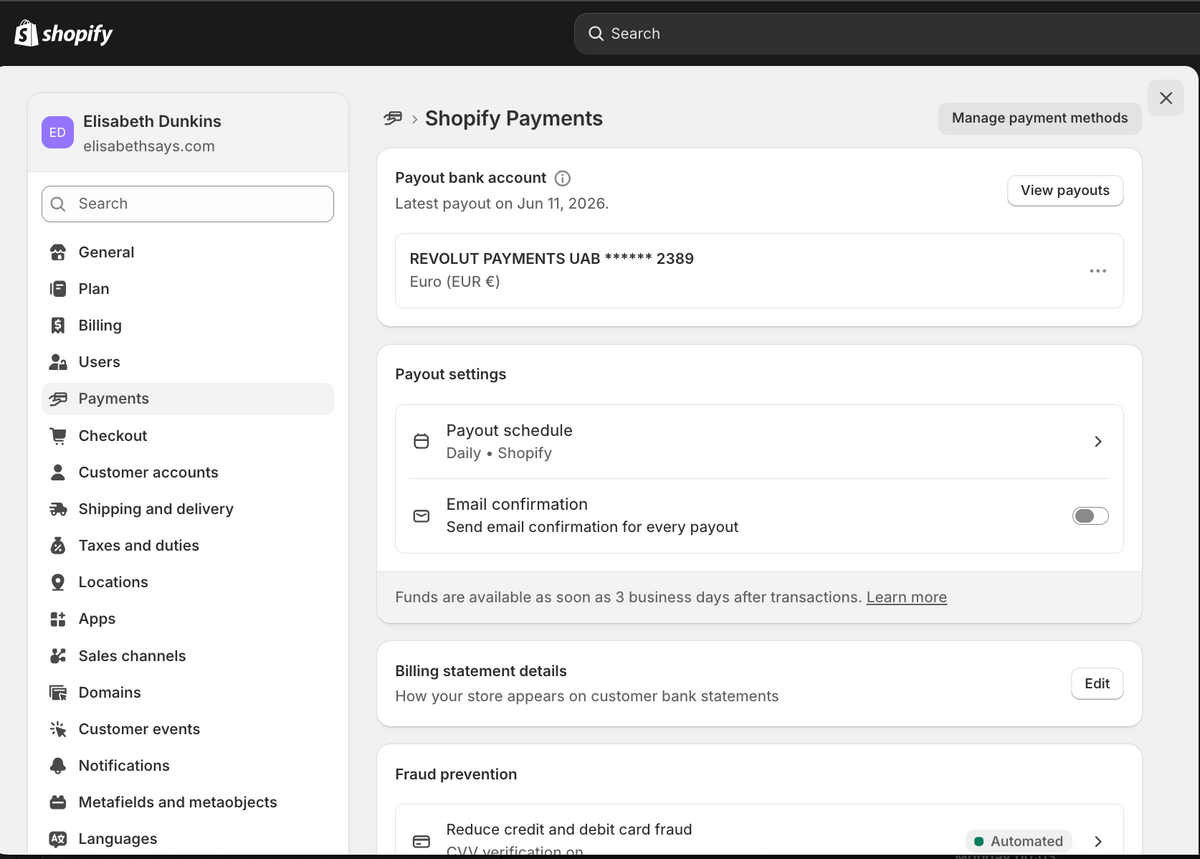The width and height of the screenshot is (1200, 859).
Task: Click the Customer accounts person icon
Action: [58, 472]
